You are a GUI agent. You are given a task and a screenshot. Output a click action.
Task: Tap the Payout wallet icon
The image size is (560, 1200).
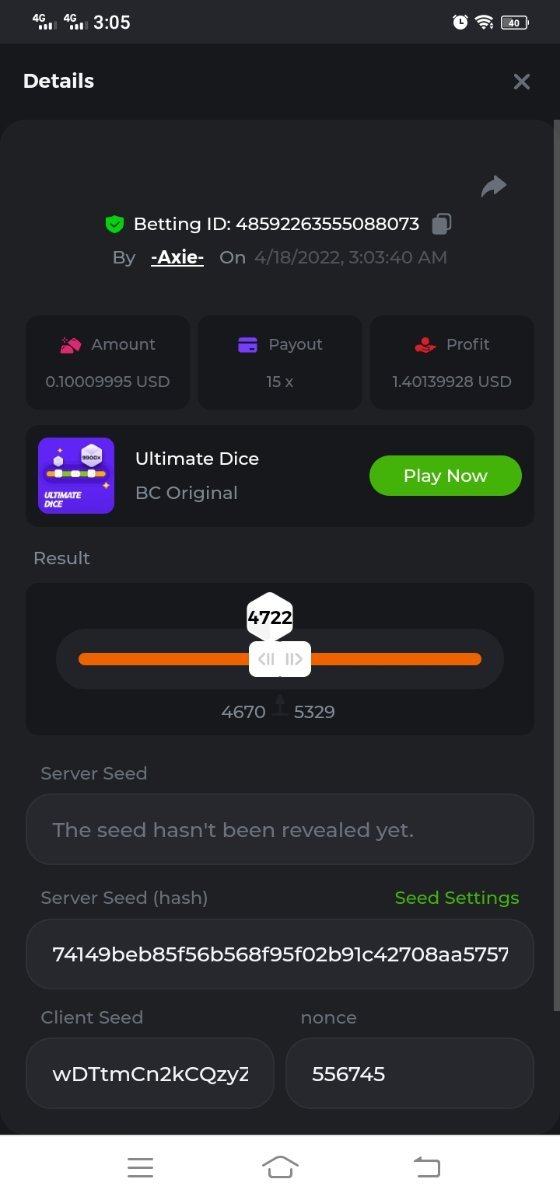click(248, 345)
